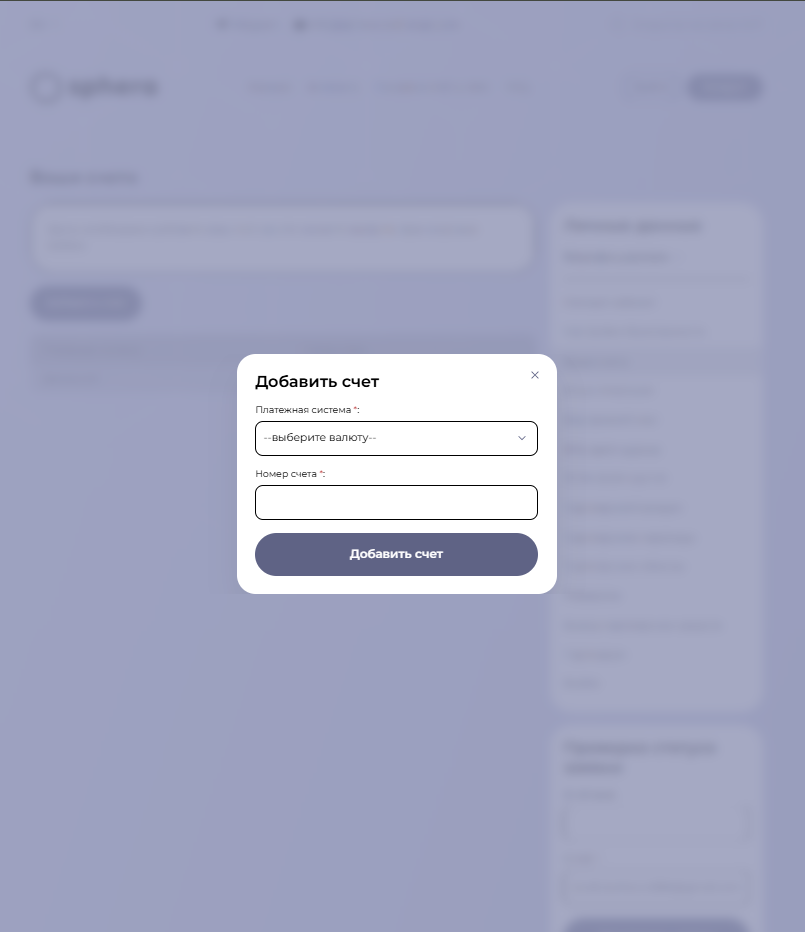Click the outlined header button beside dark pill

[647, 87]
